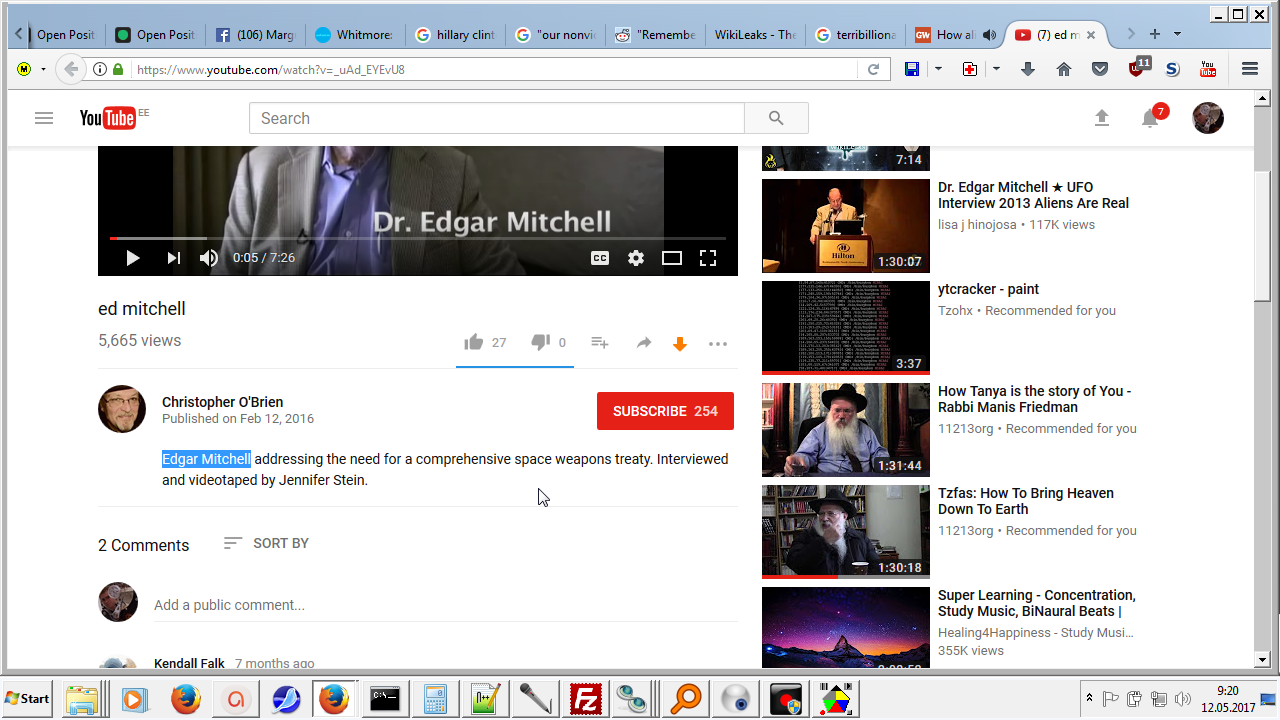Go to the browser home page

coord(1064,69)
